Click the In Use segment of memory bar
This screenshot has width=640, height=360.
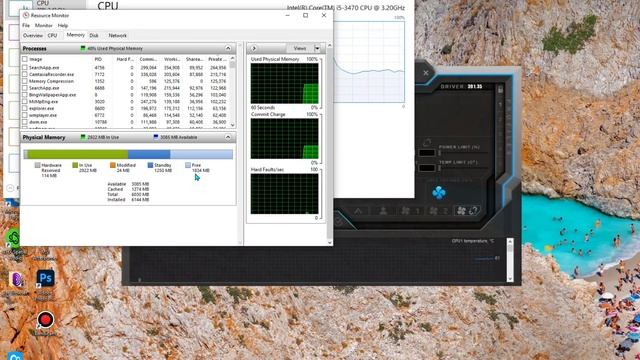click(x=78, y=154)
